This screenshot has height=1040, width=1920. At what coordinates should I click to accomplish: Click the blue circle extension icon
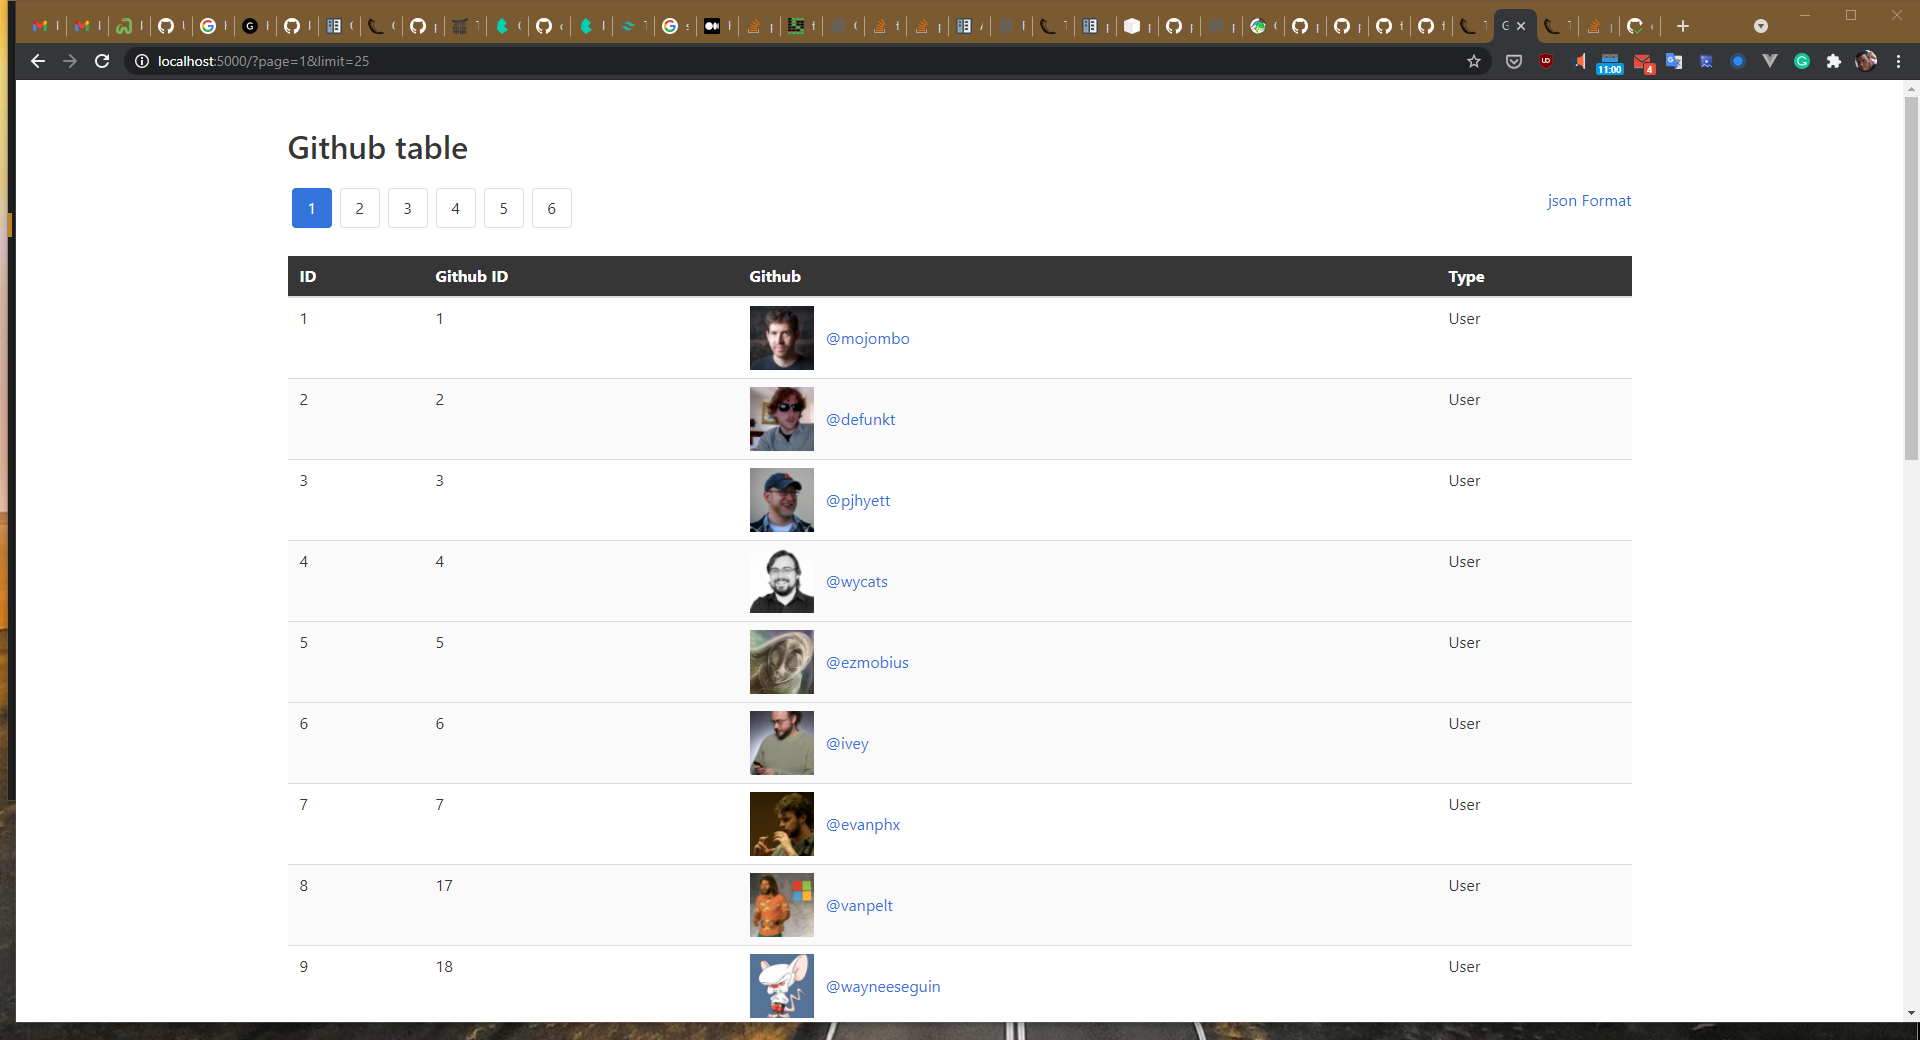coord(1738,61)
